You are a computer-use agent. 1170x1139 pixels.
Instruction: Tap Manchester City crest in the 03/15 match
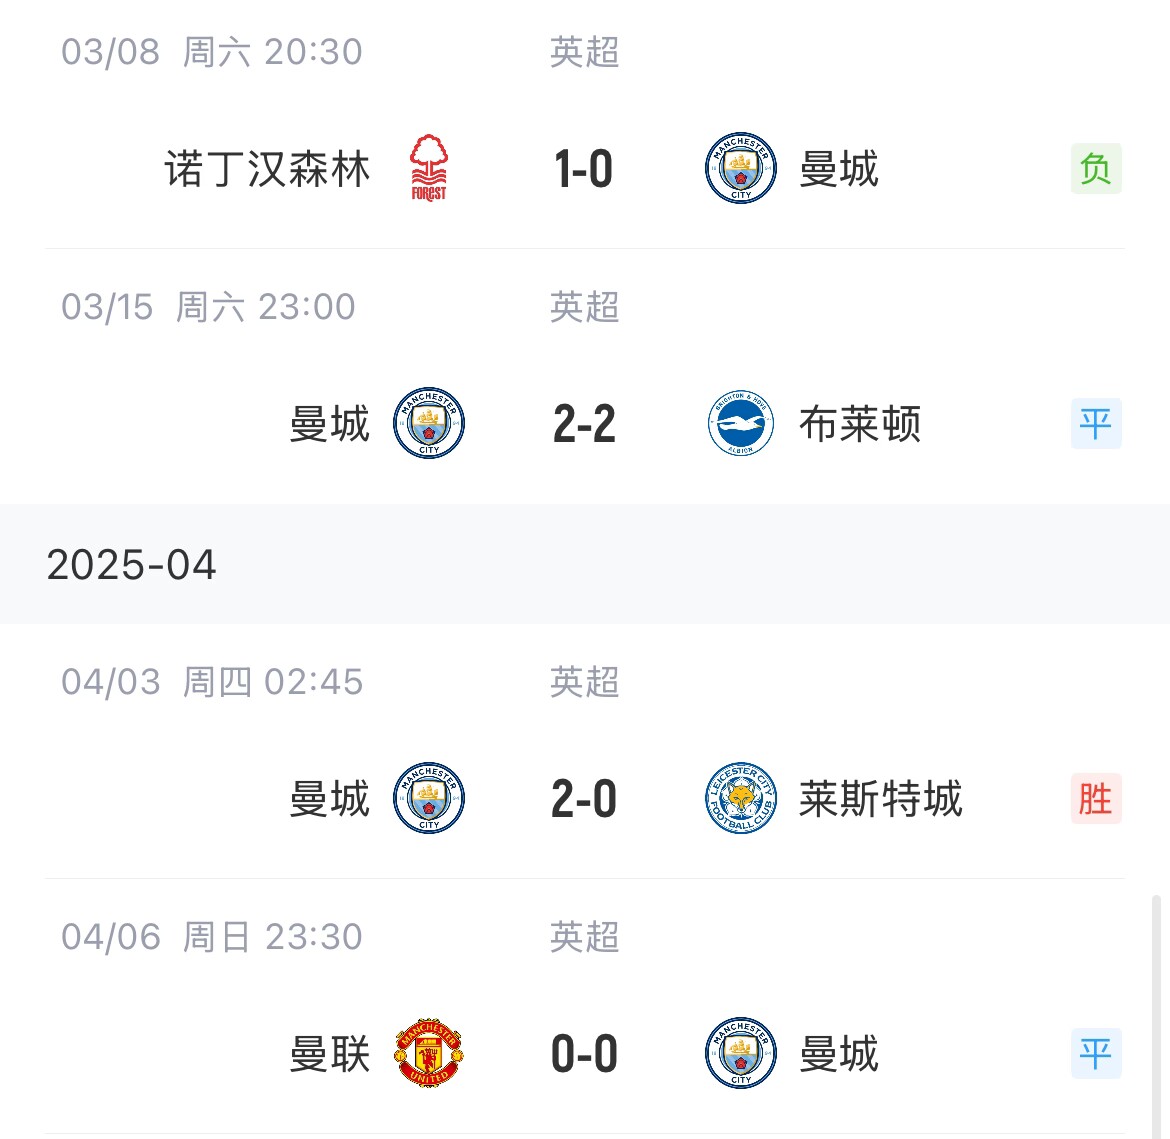429,423
